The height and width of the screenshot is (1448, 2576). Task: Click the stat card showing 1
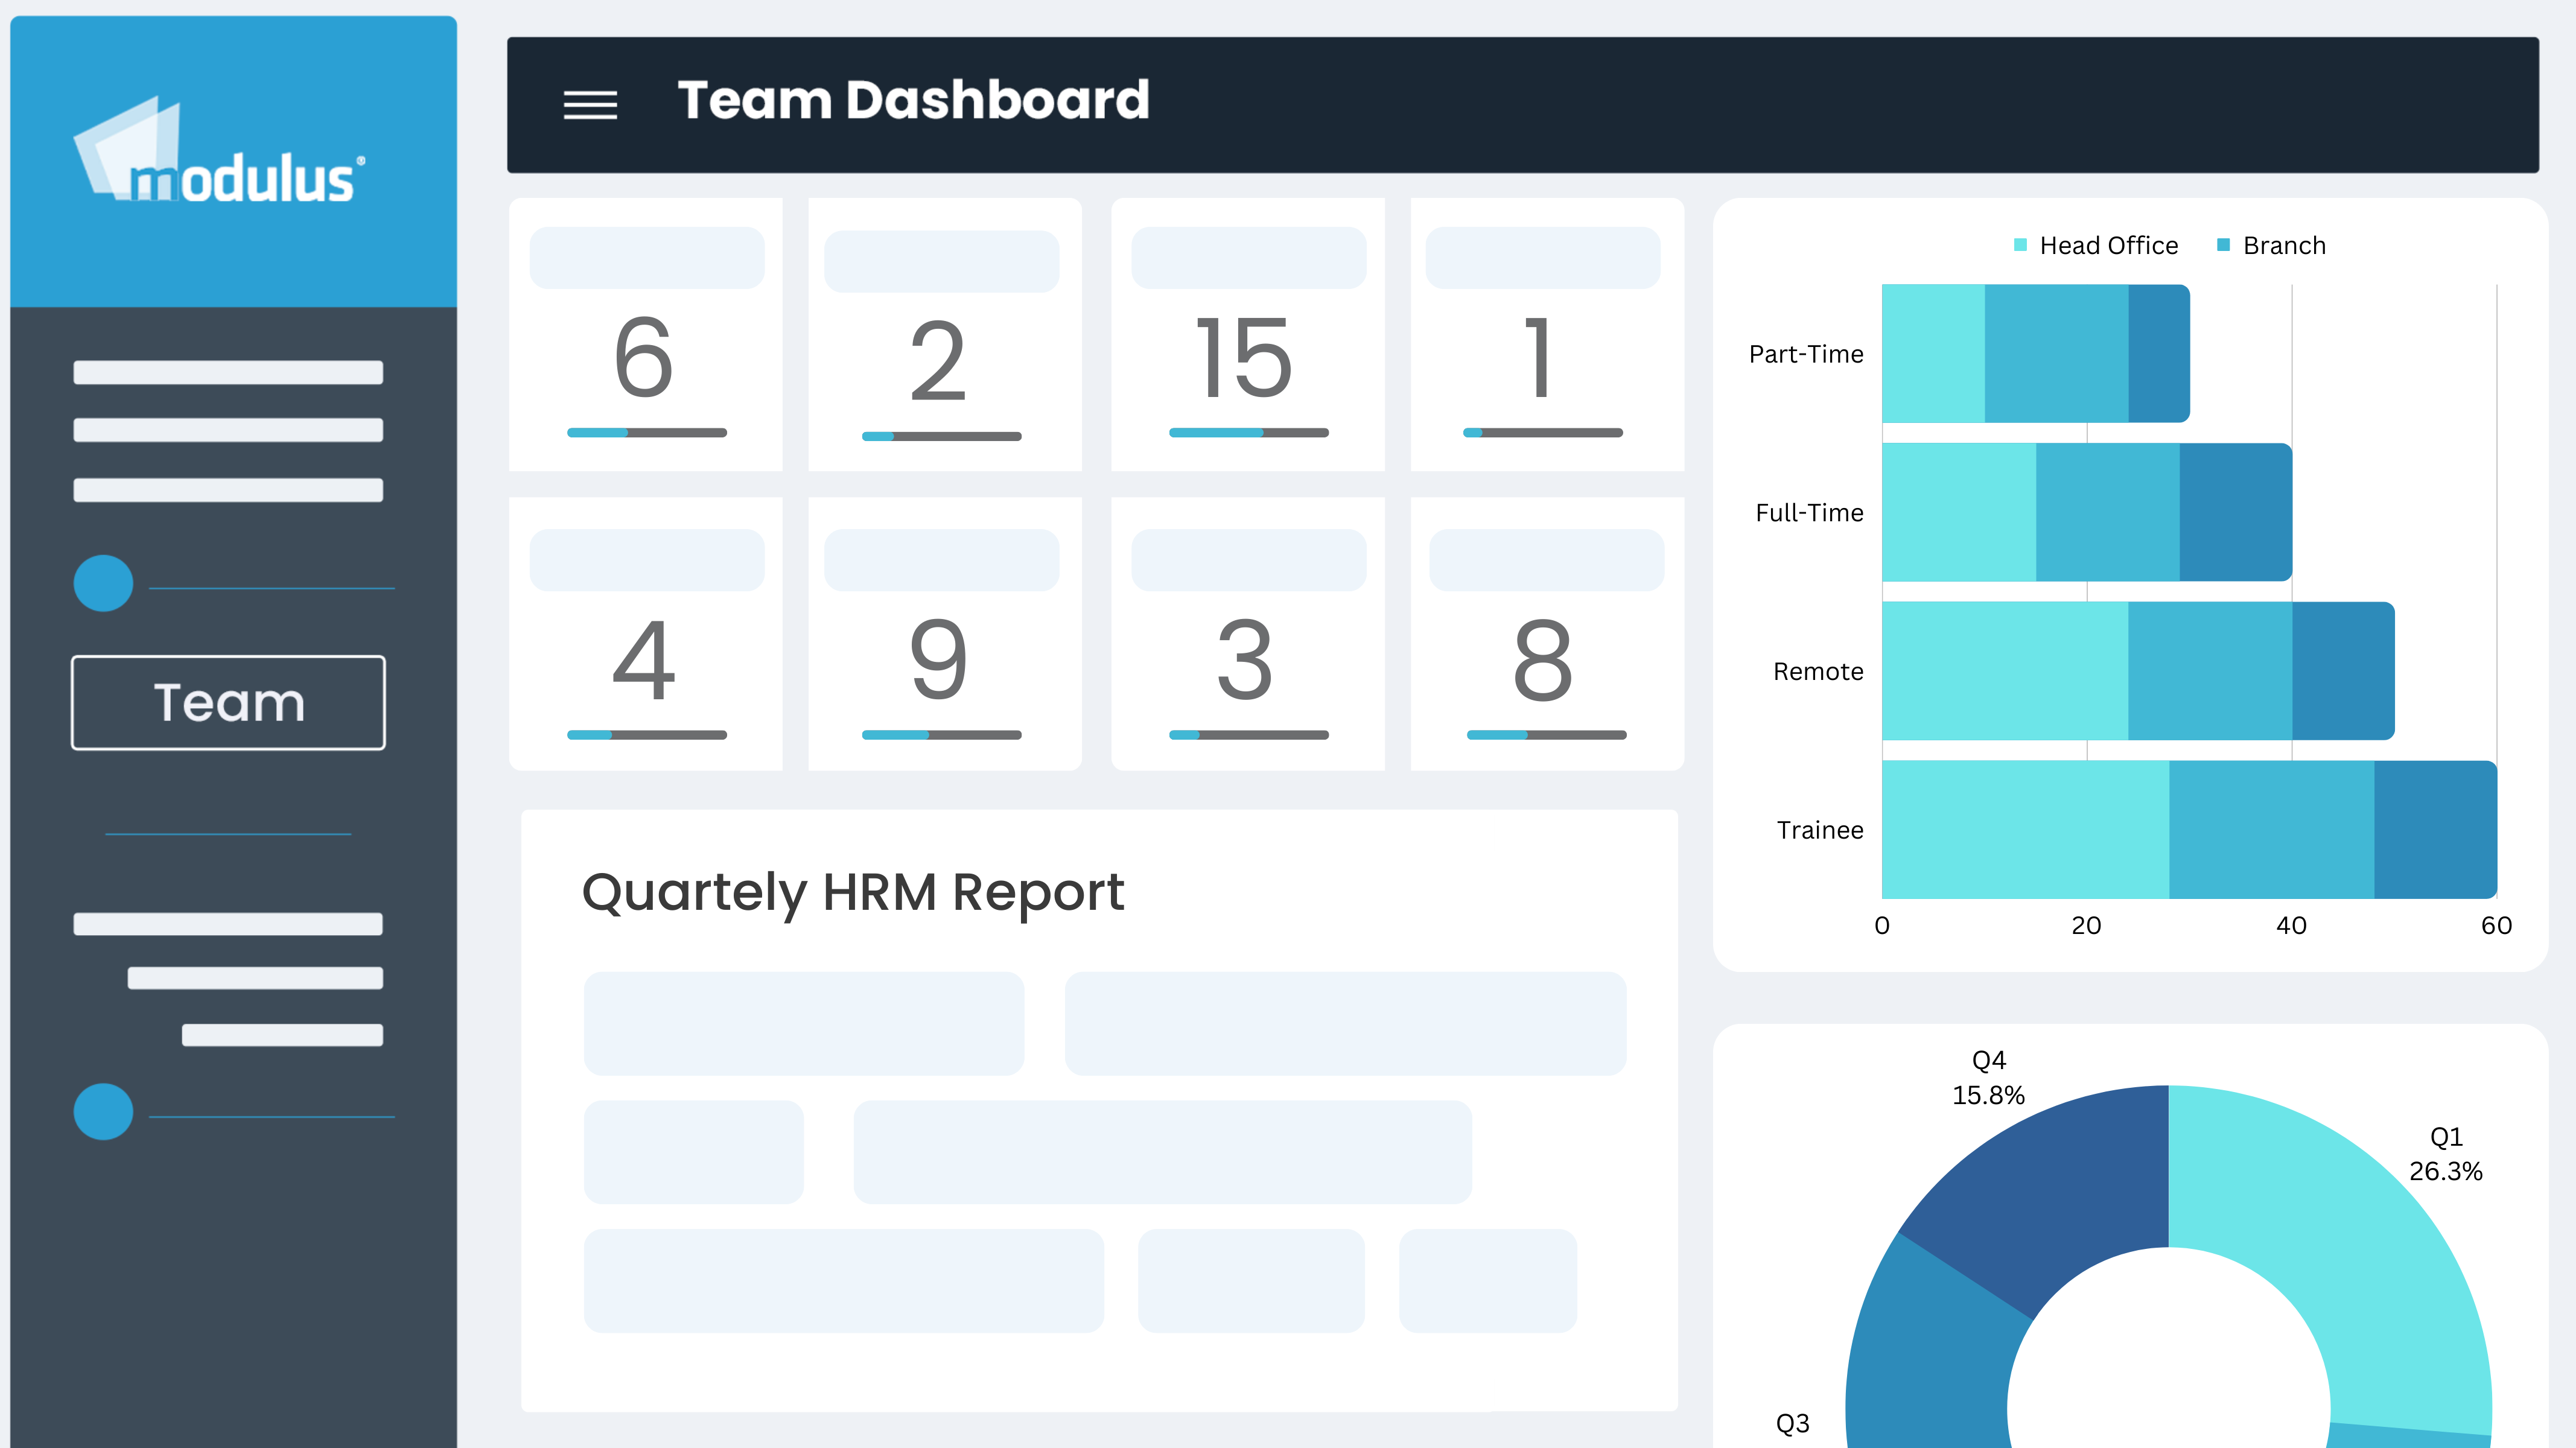pos(1547,334)
